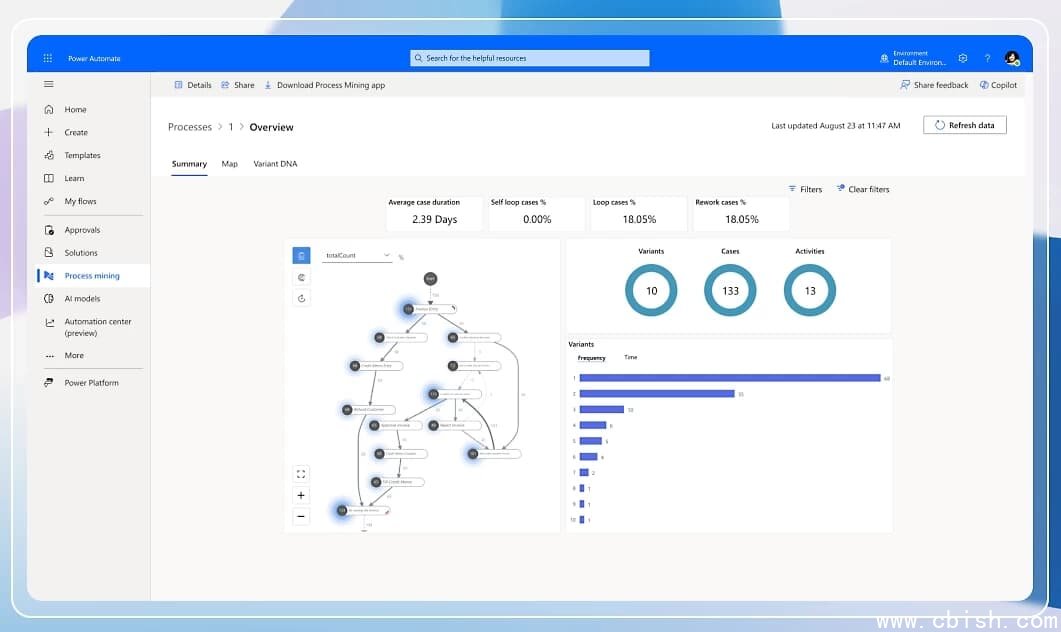
Task: Click inside the helpful resources search box
Action: pyautogui.click(x=528, y=58)
